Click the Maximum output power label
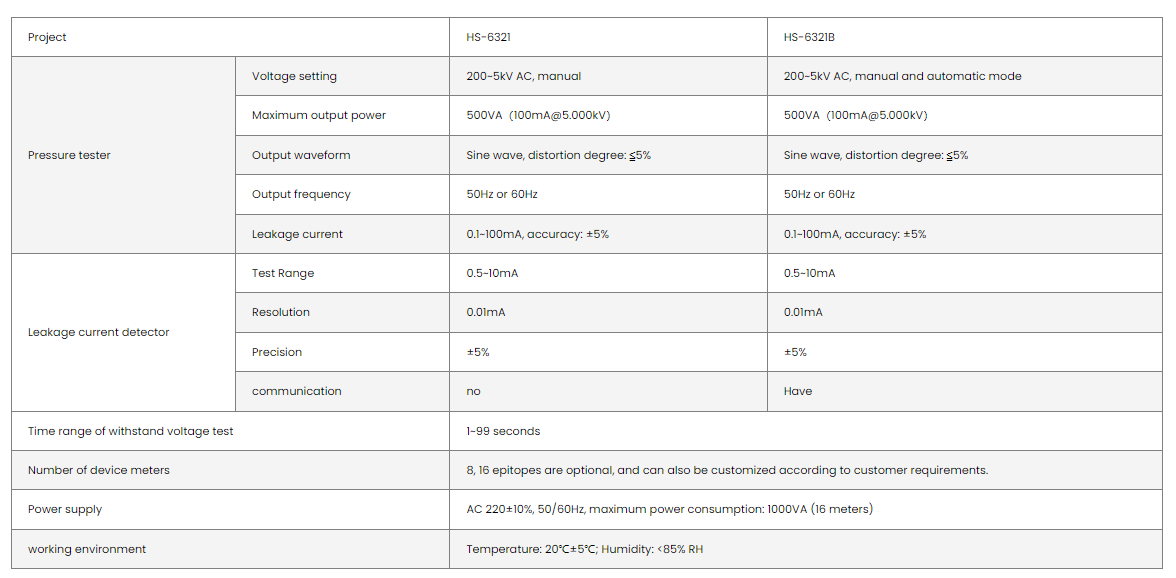This screenshot has width=1176, height=578. pos(319,115)
